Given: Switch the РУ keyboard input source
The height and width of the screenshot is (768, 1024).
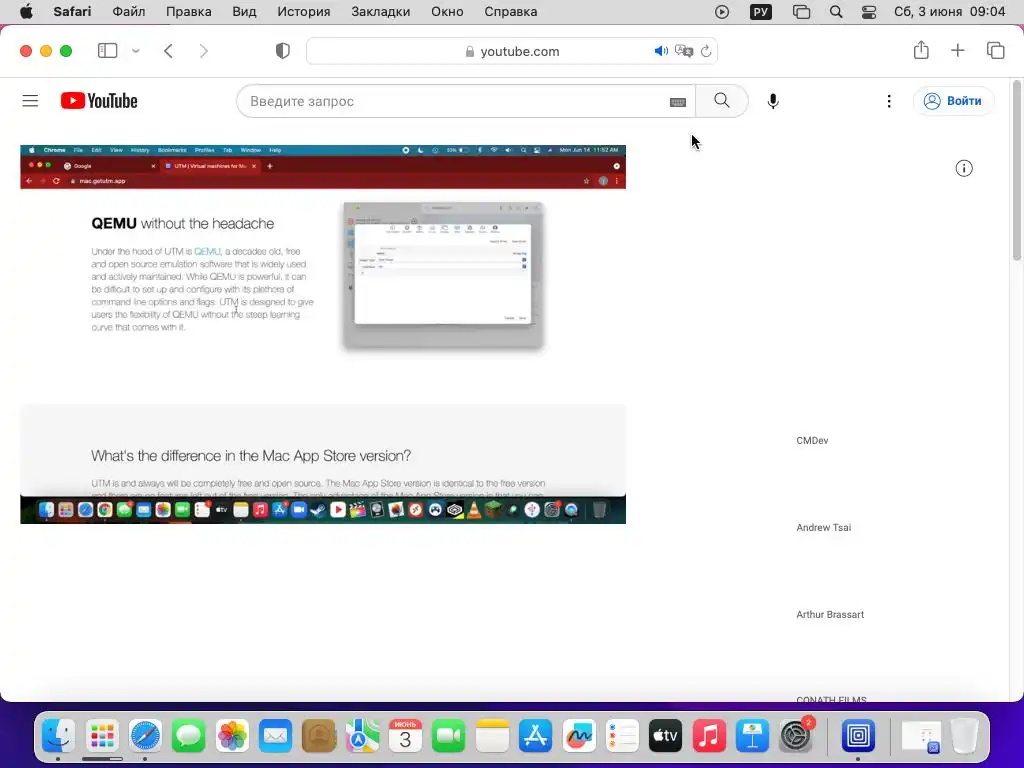Looking at the screenshot, I should click(761, 12).
